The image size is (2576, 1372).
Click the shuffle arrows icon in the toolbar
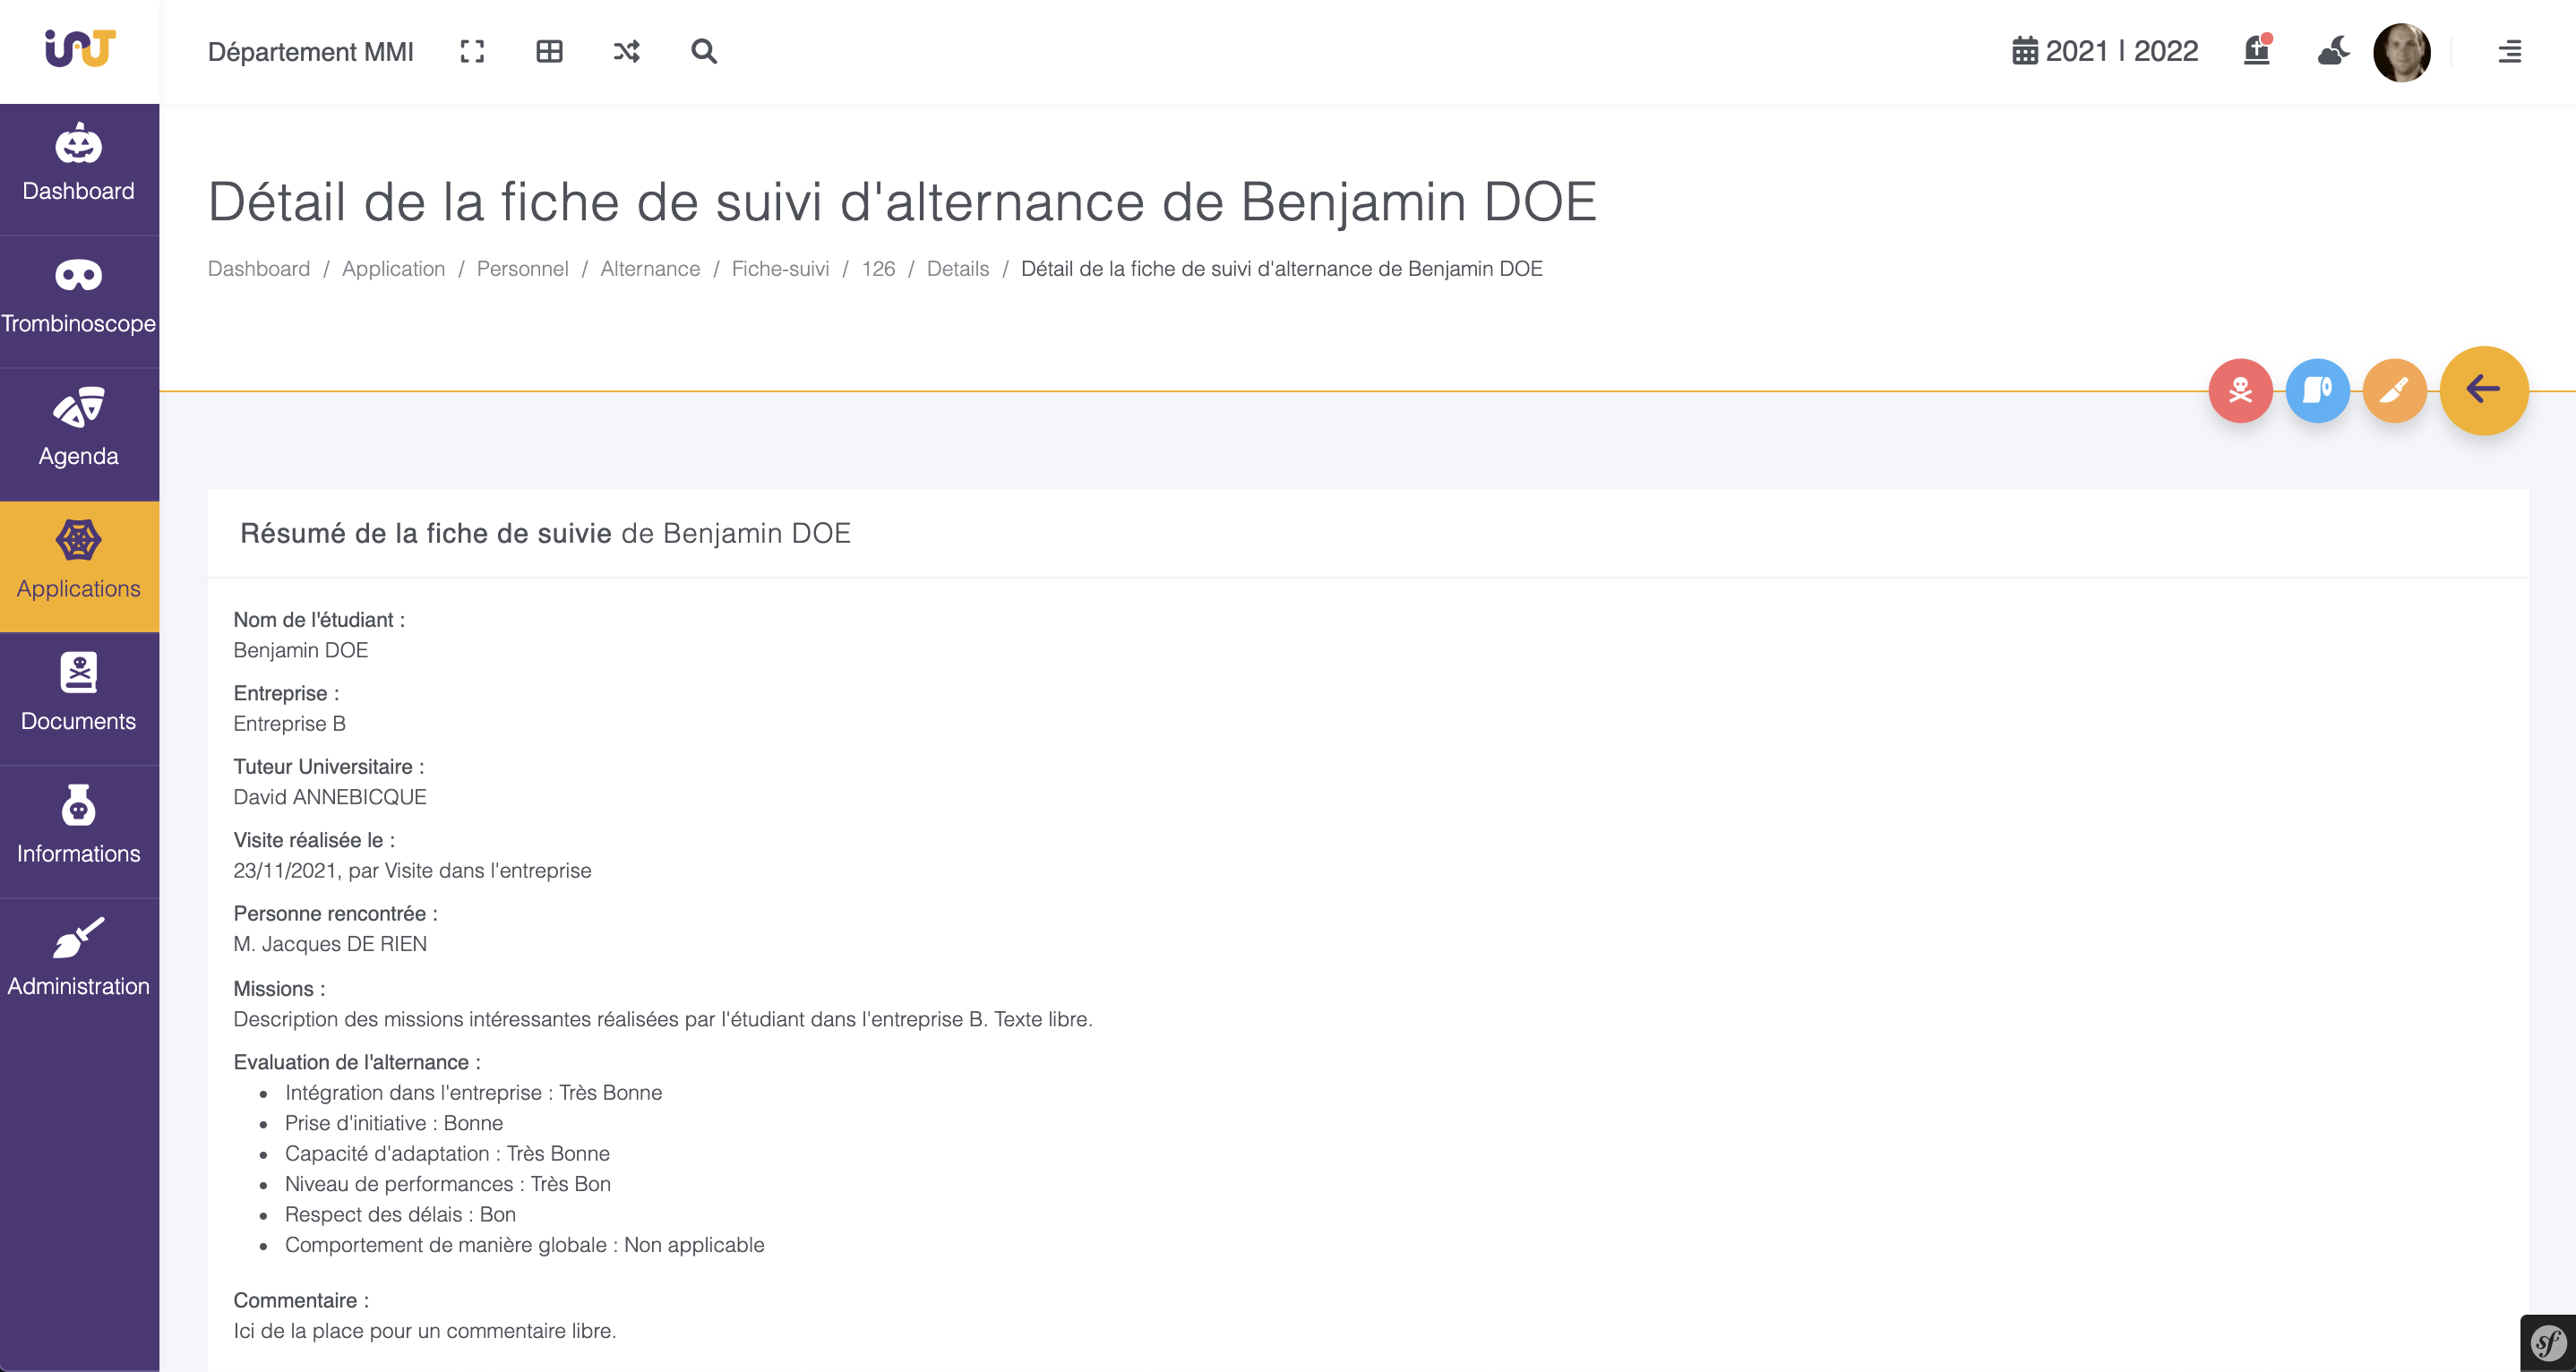click(x=626, y=51)
